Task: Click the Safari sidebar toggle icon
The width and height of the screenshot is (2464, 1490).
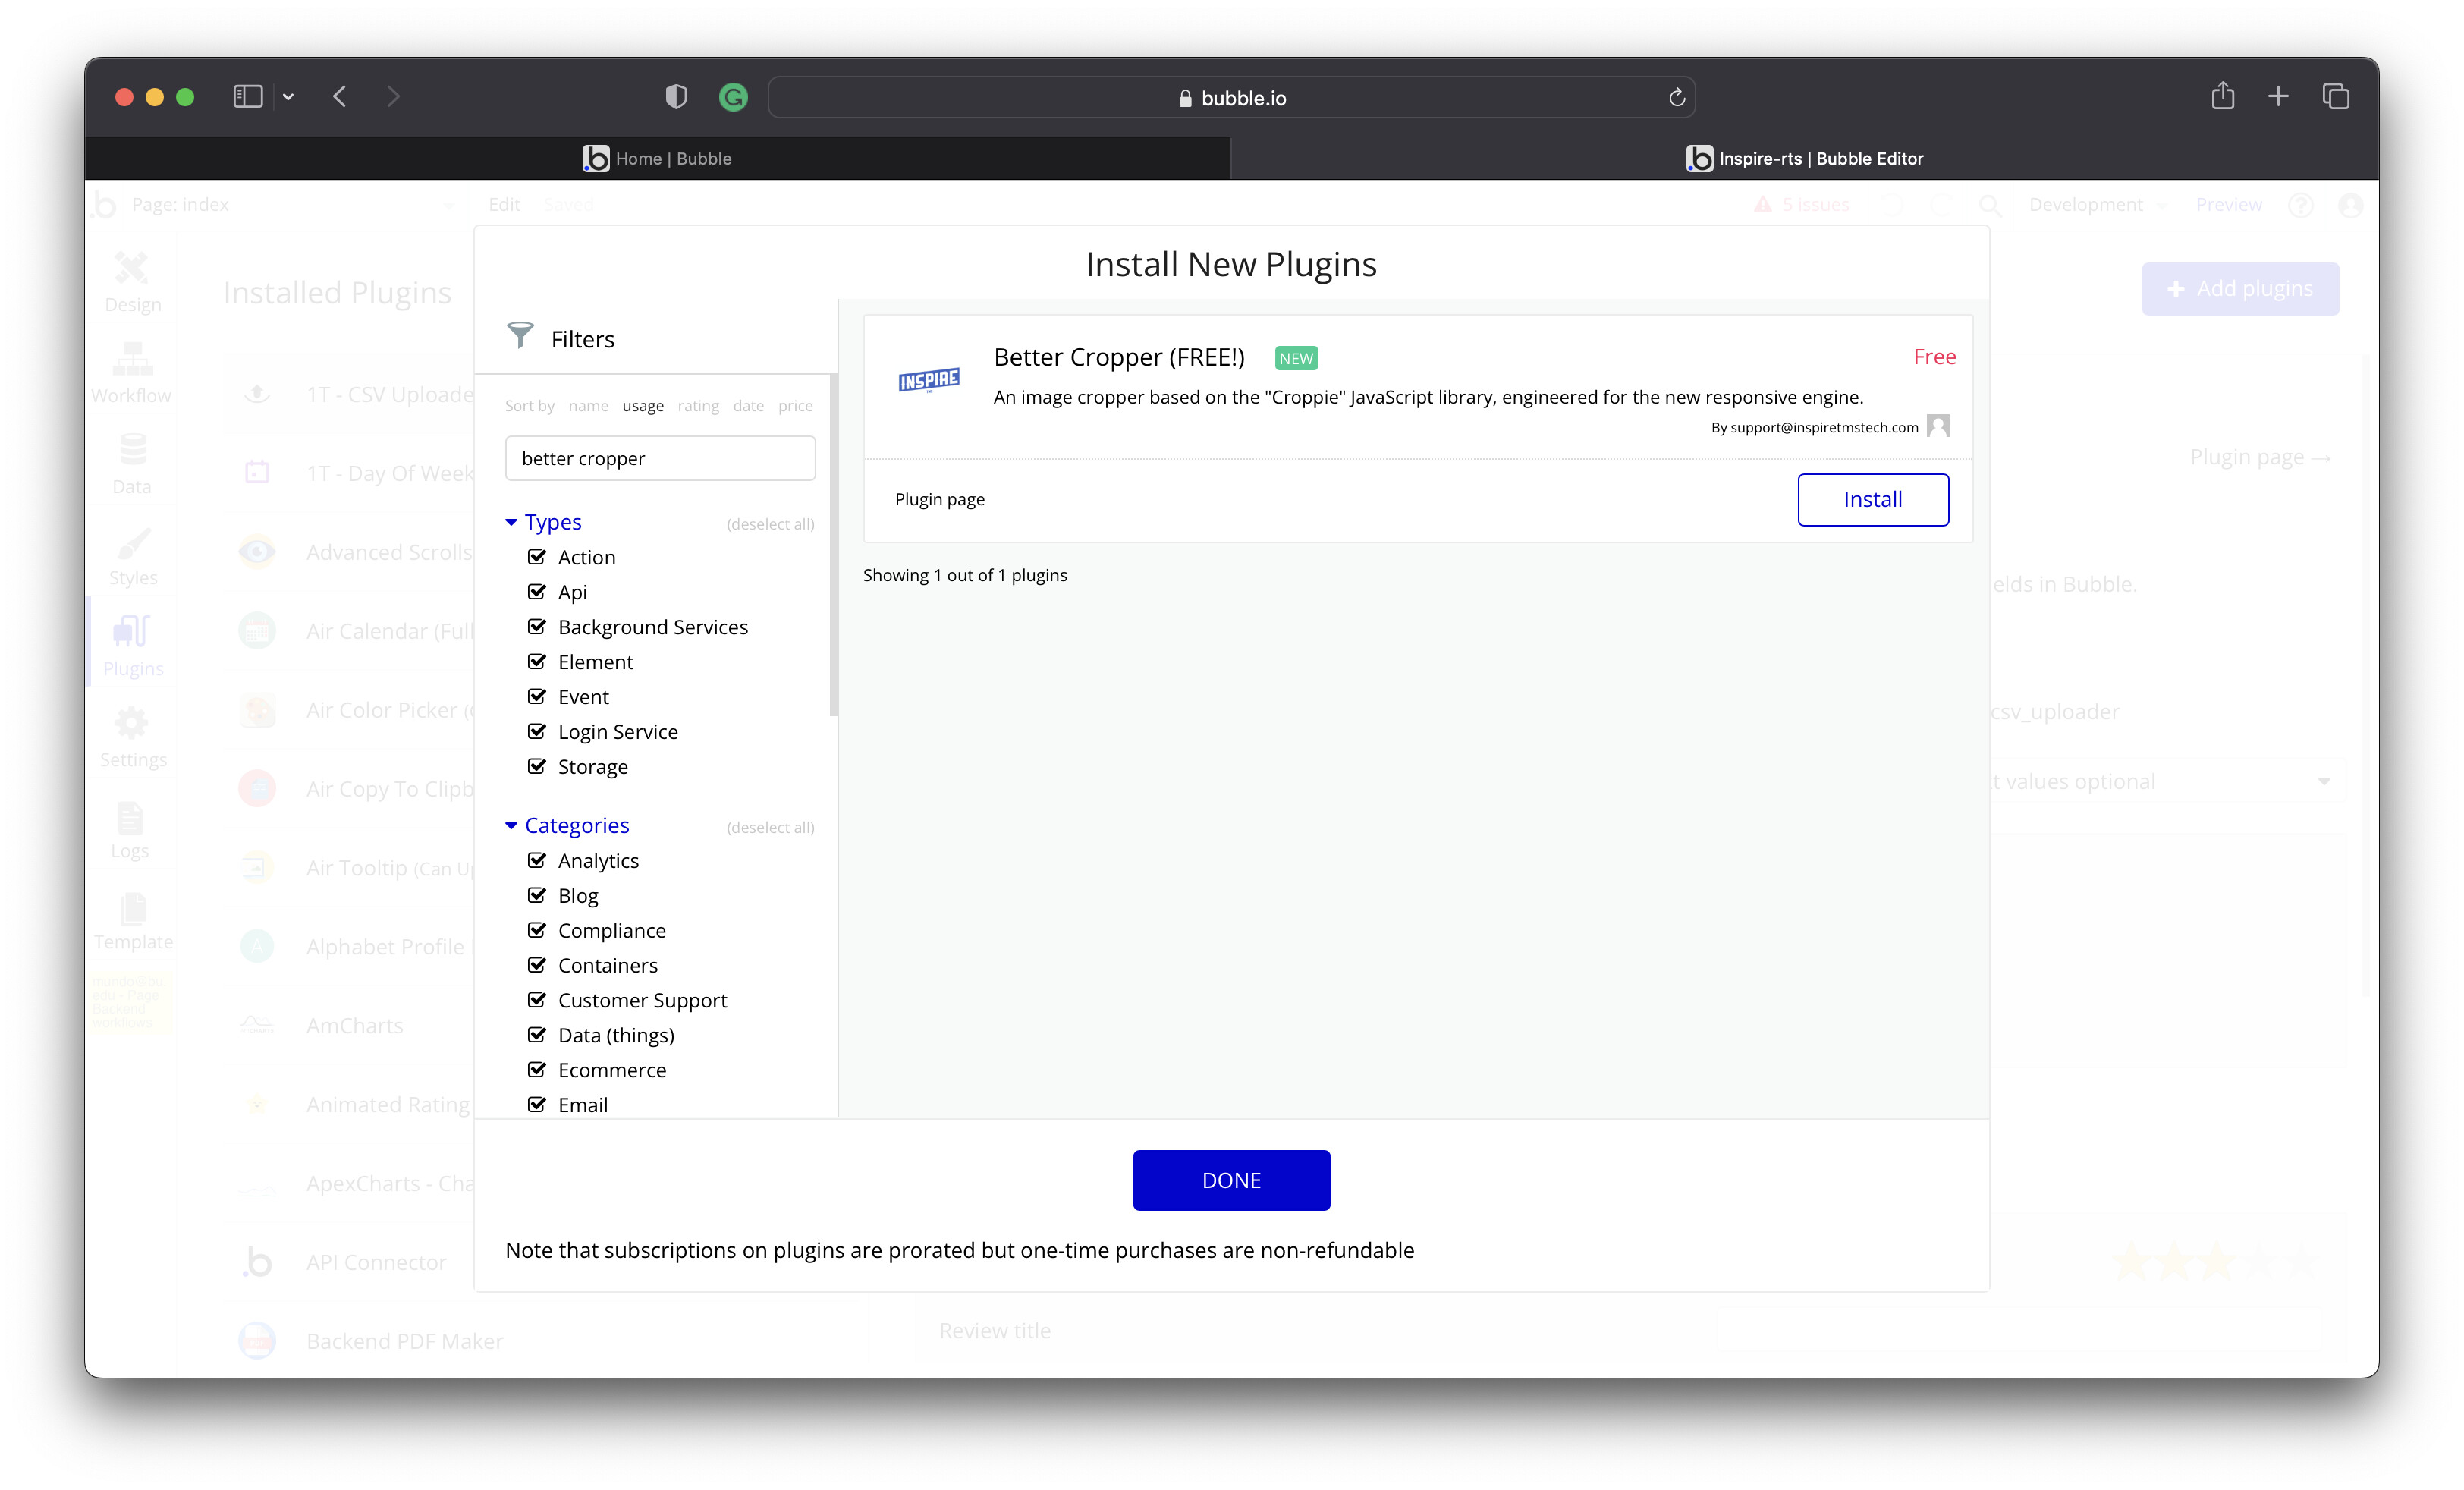Action: point(247,97)
